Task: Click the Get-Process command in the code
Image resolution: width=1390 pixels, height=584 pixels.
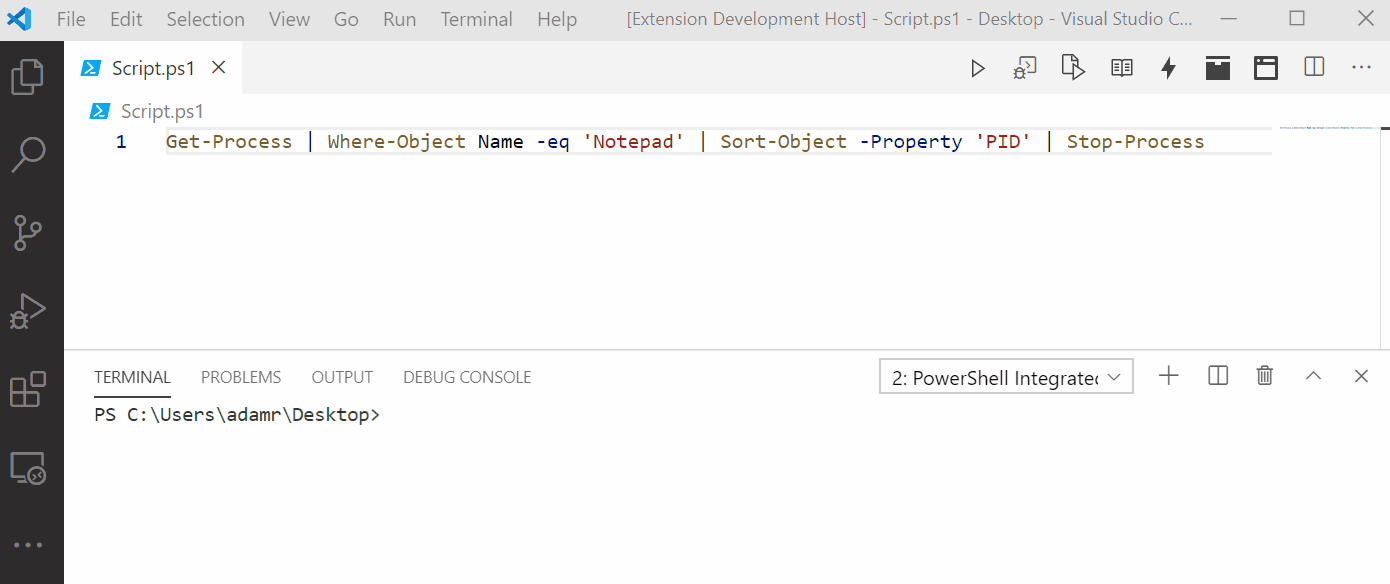Action: point(229,142)
